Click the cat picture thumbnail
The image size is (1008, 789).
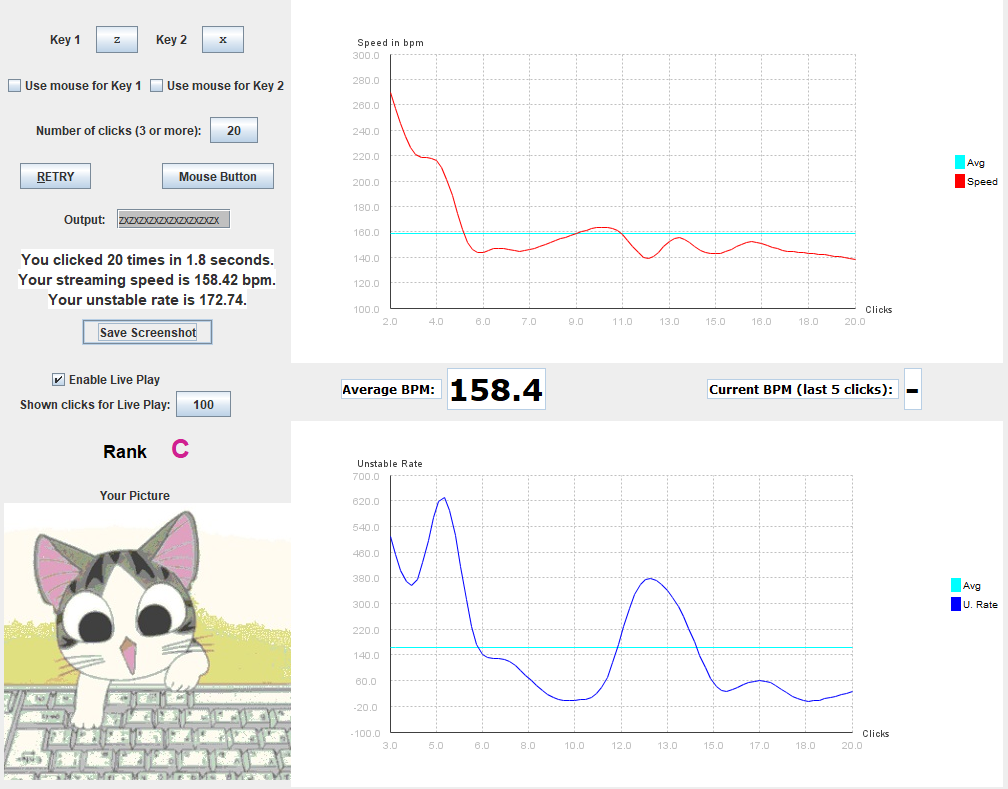click(147, 641)
